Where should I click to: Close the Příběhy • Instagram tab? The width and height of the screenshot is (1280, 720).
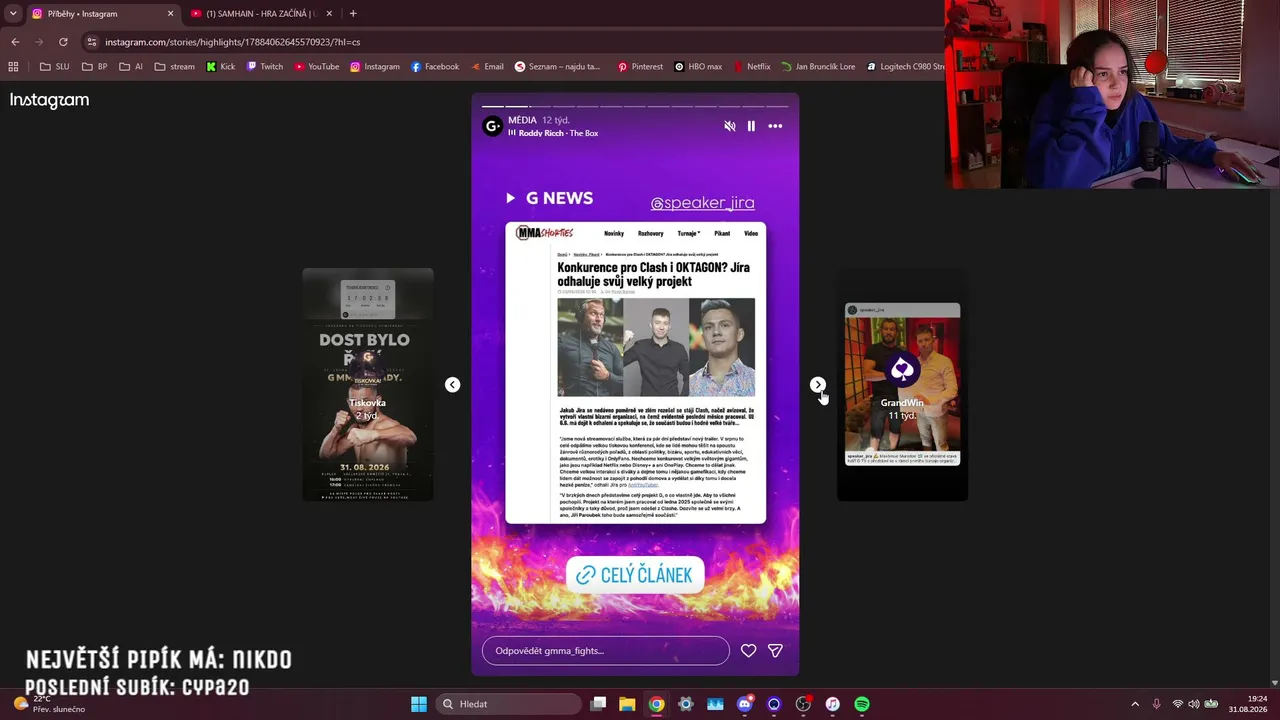(x=170, y=14)
